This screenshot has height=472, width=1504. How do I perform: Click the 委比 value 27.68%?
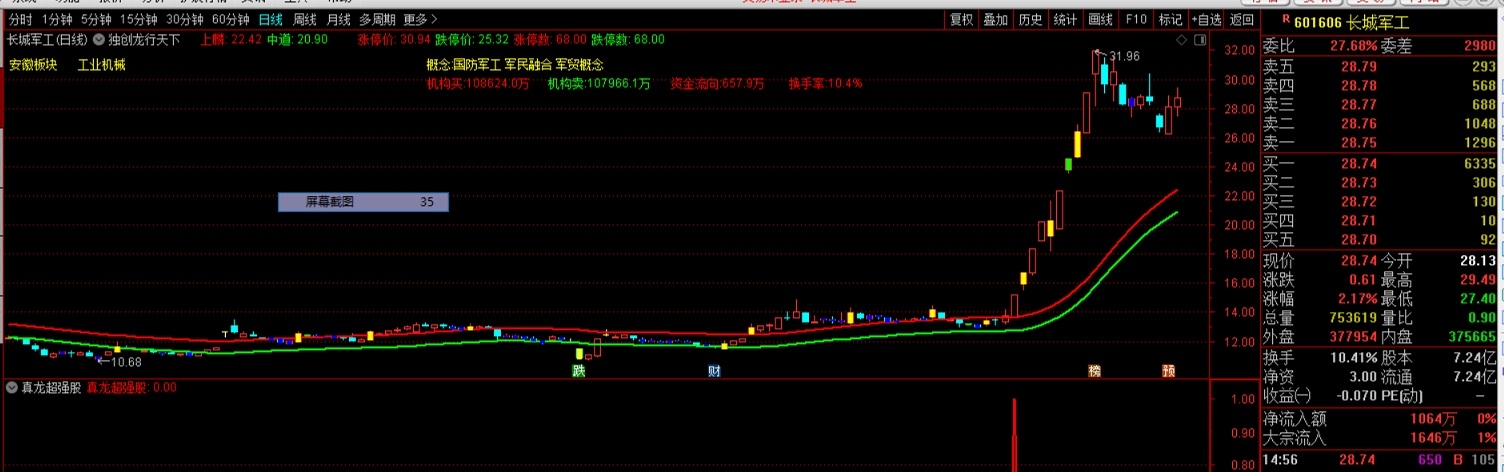pos(1354,46)
